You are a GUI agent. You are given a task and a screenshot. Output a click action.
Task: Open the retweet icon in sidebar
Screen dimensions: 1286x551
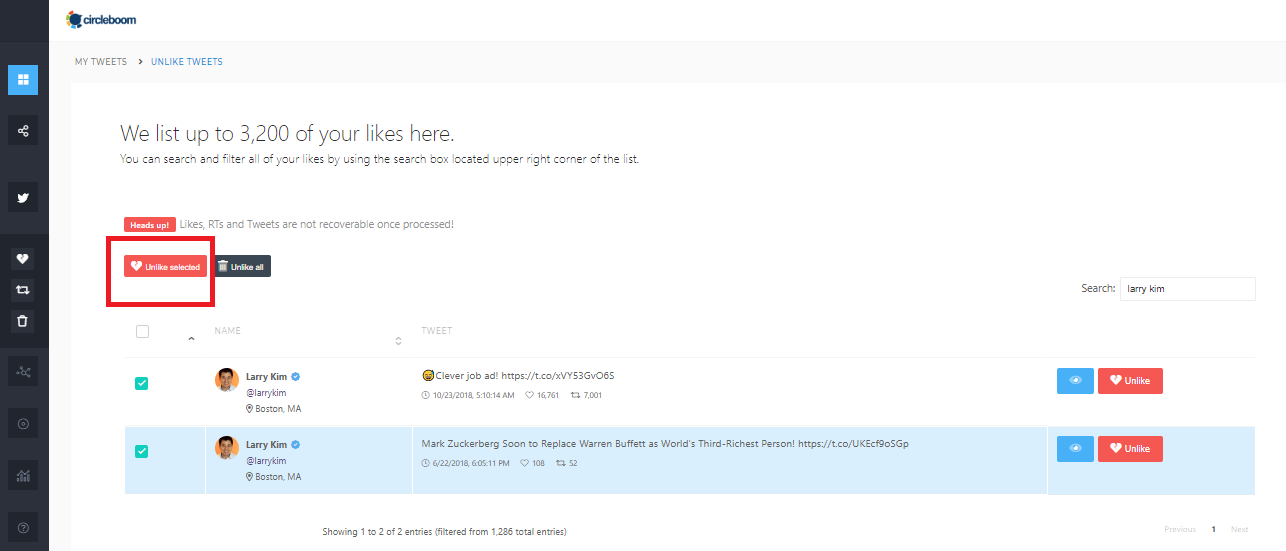[23, 290]
